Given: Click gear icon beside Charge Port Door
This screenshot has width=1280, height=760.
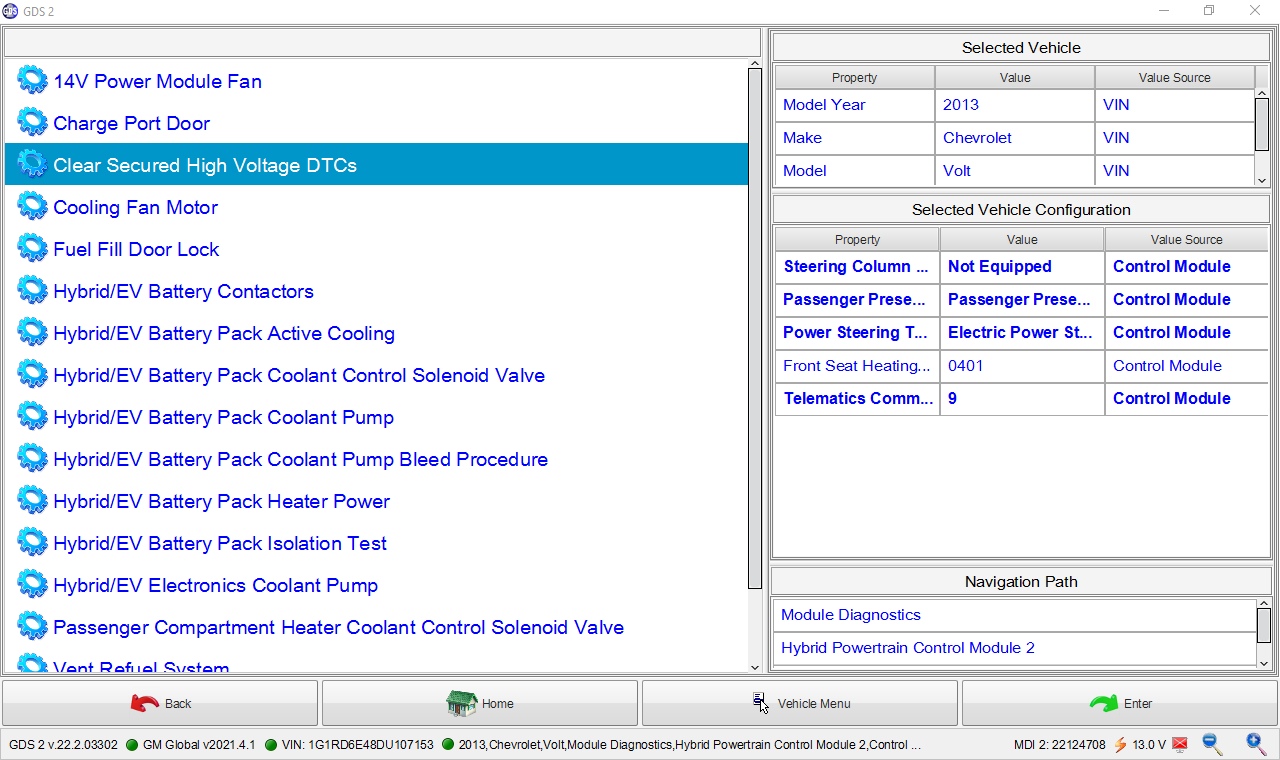Looking at the screenshot, I should (32, 123).
